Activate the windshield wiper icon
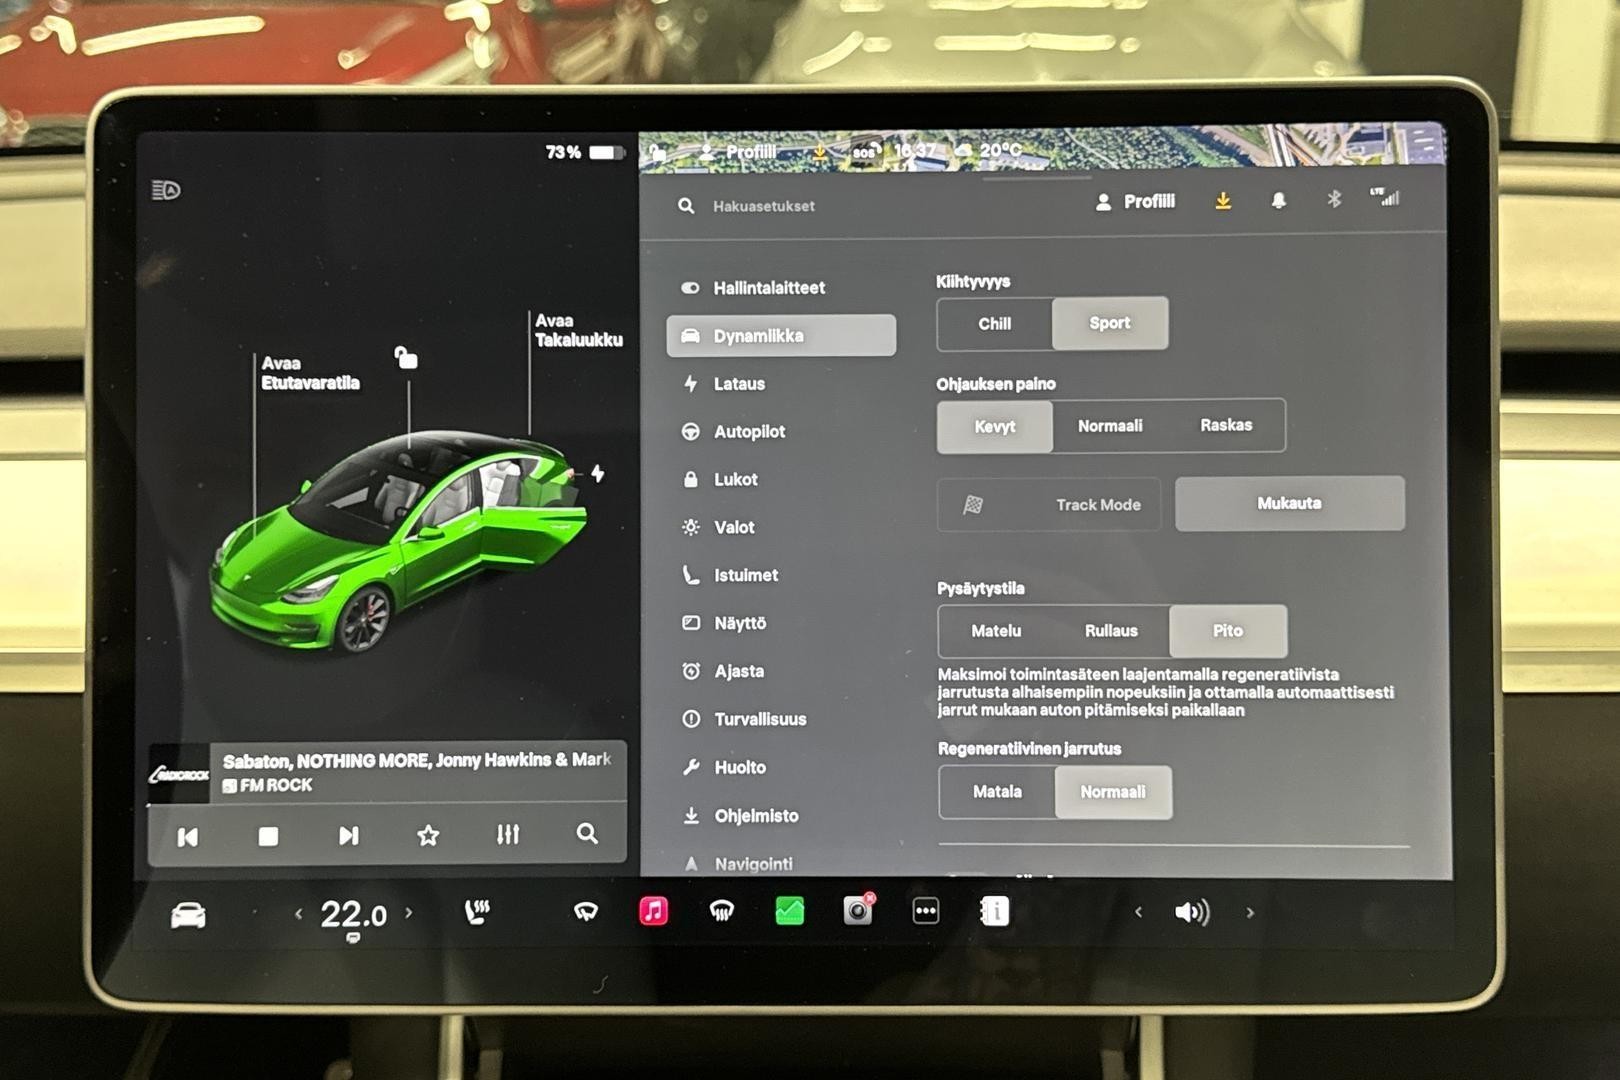 point(586,912)
